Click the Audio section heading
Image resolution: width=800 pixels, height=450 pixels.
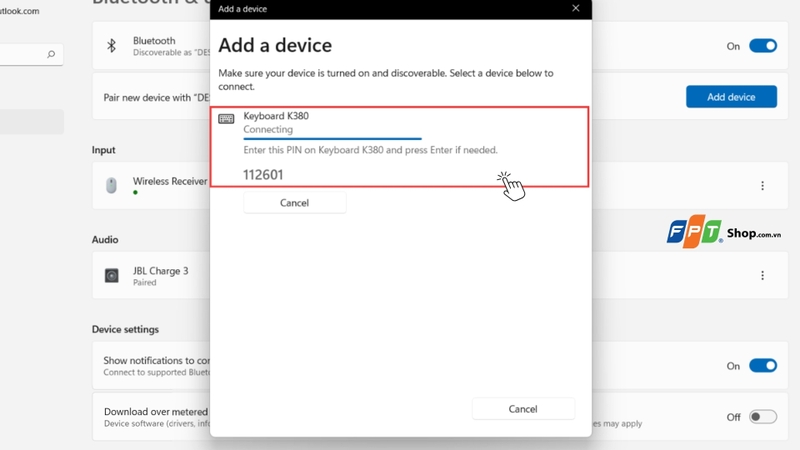coord(105,240)
